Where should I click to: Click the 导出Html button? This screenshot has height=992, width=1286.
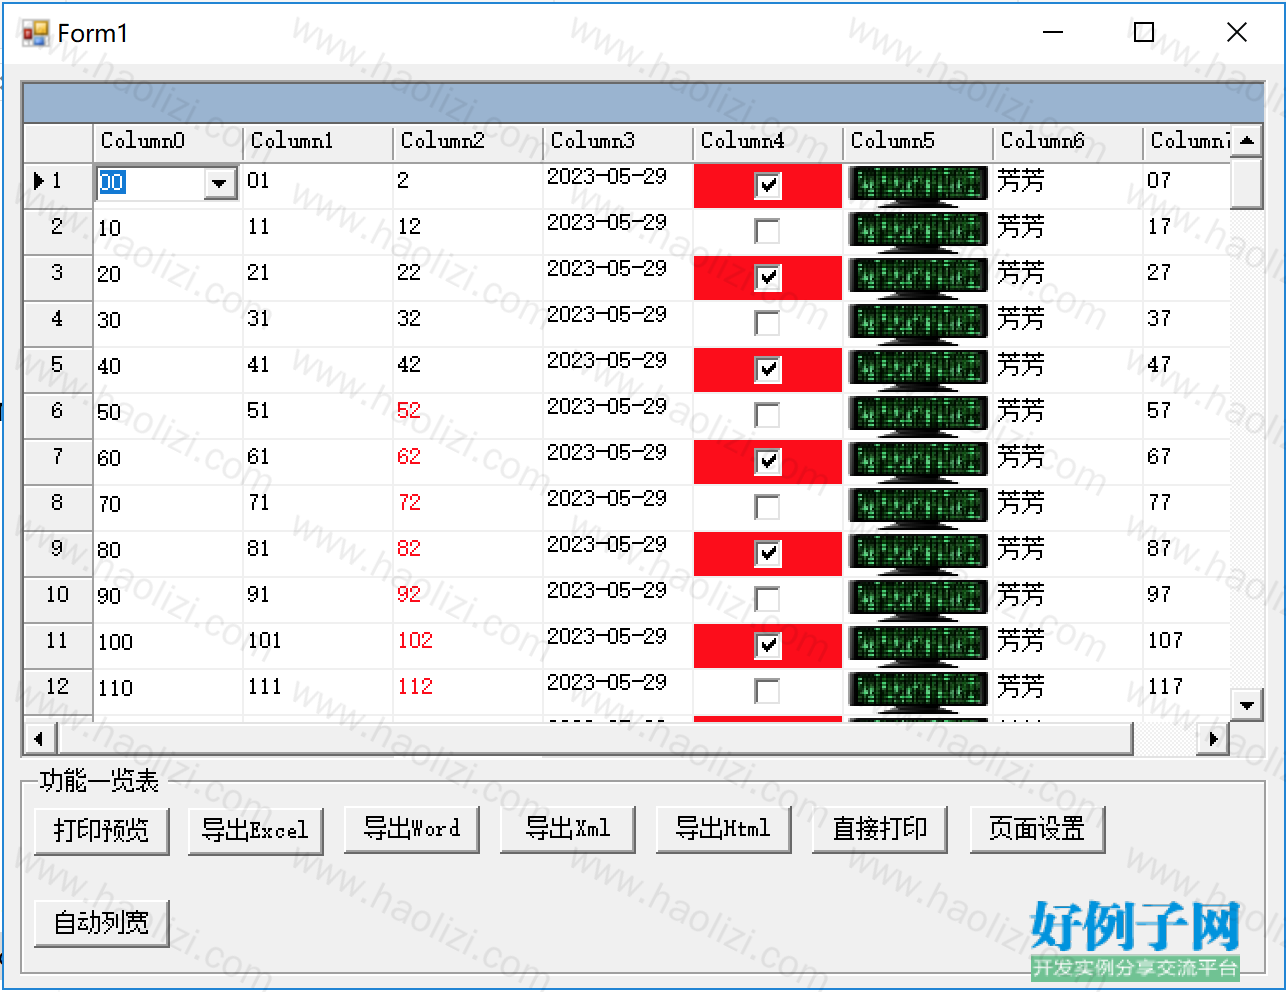point(723,829)
